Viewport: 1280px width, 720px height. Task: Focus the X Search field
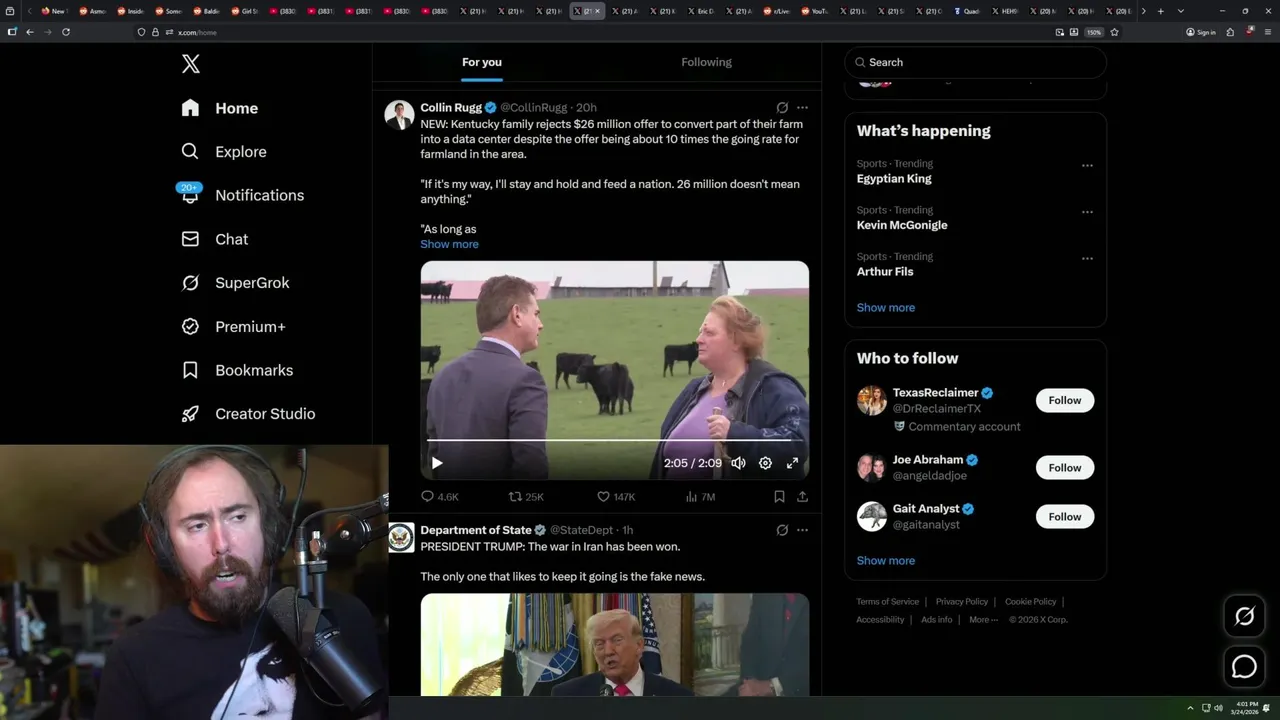(975, 62)
